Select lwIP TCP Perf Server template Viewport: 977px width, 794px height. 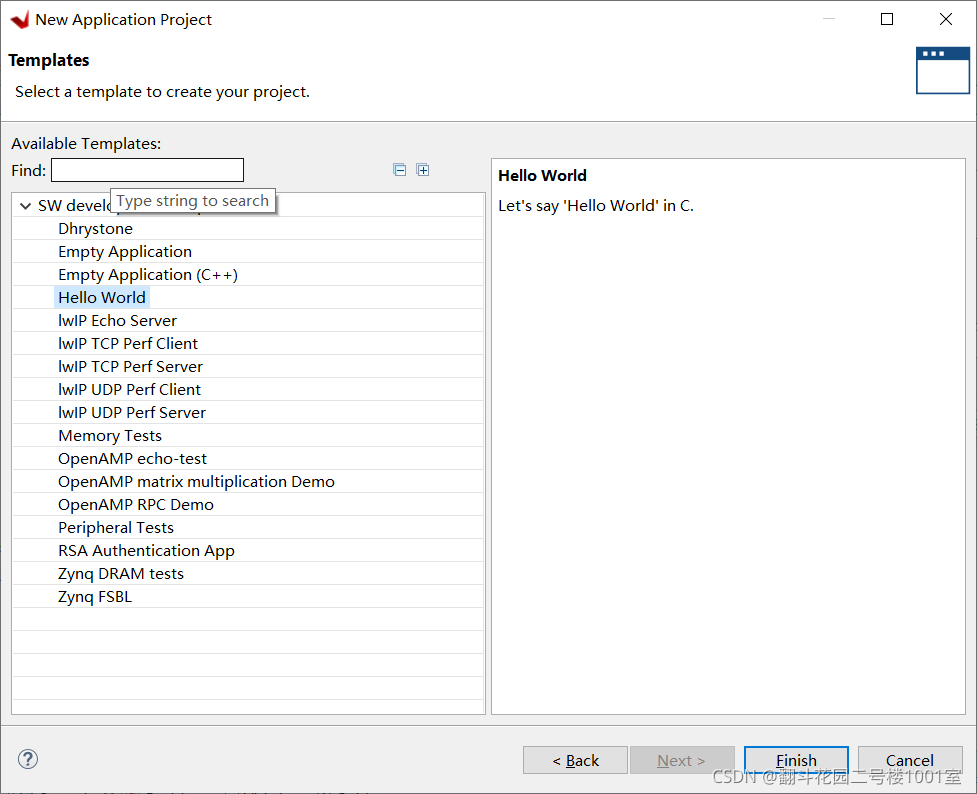tap(130, 367)
